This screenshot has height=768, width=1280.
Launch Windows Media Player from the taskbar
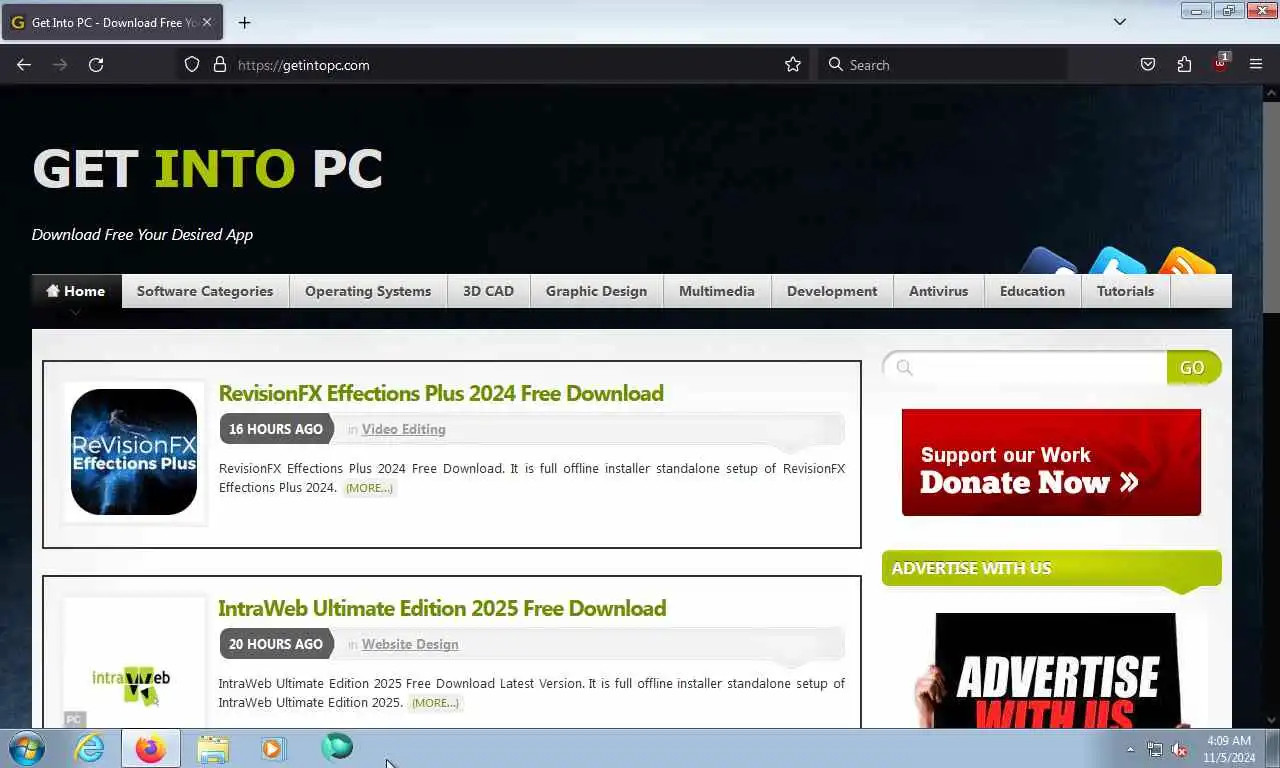click(274, 748)
